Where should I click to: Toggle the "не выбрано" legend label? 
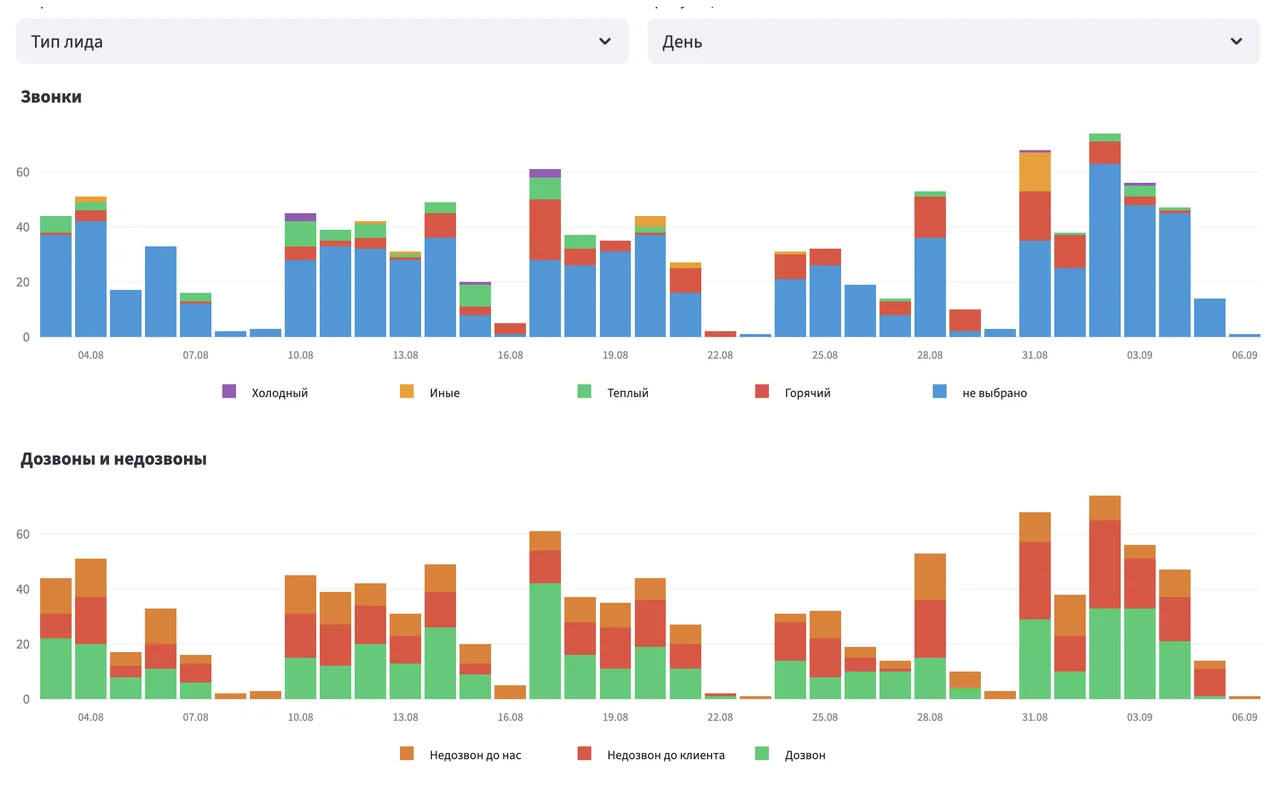point(995,393)
